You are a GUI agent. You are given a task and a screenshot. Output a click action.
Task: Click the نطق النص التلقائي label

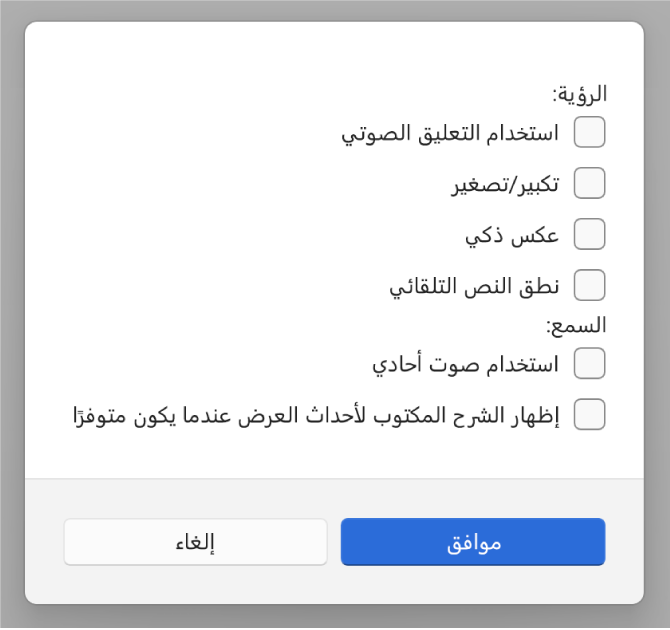click(474, 285)
